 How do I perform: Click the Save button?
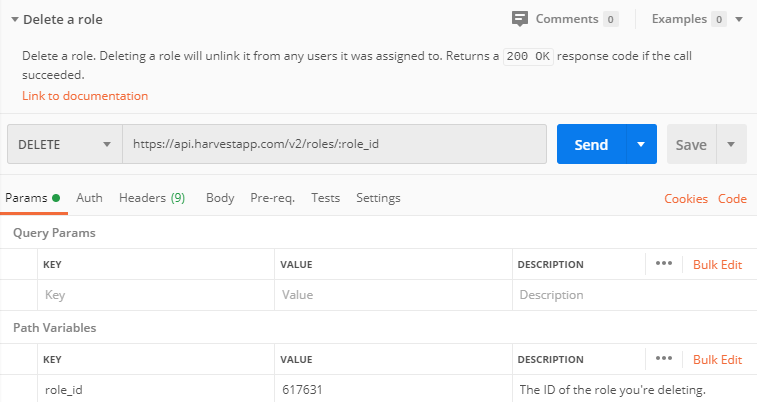point(691,144)
